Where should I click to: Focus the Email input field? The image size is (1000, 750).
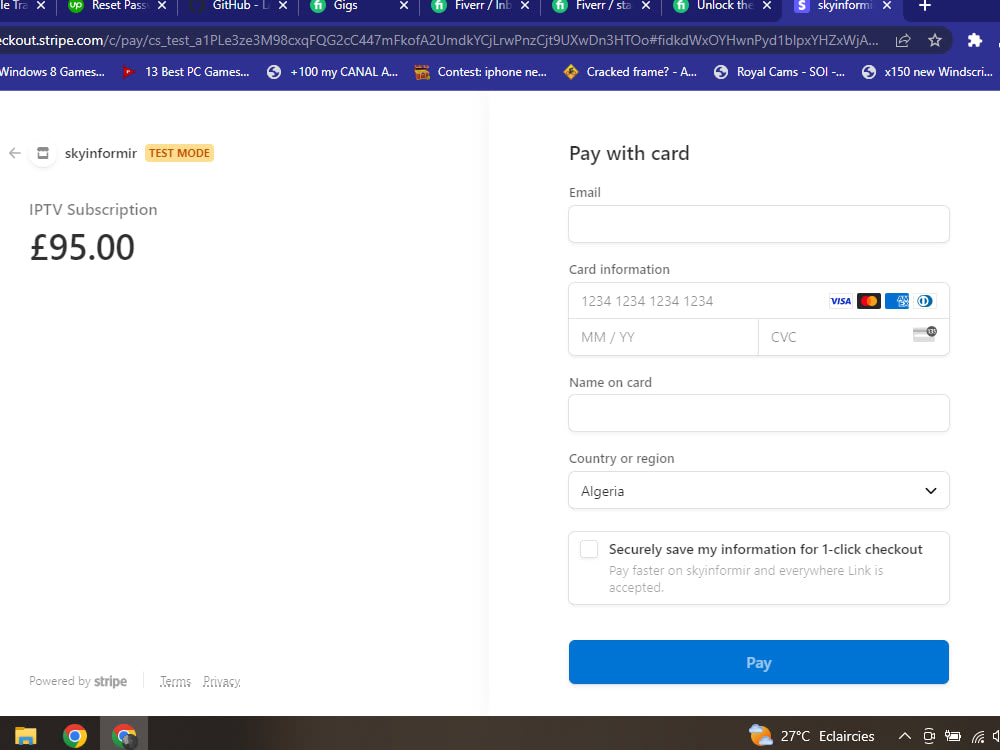coord(758,224)
